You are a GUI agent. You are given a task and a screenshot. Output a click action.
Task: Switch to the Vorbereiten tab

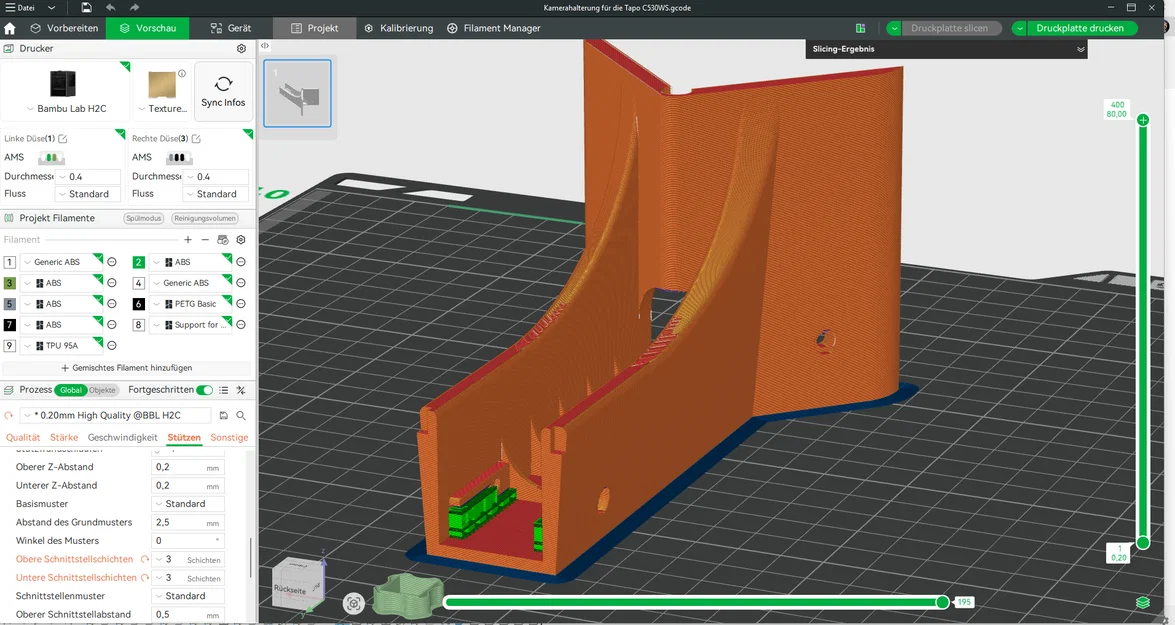tap(64, 28)
